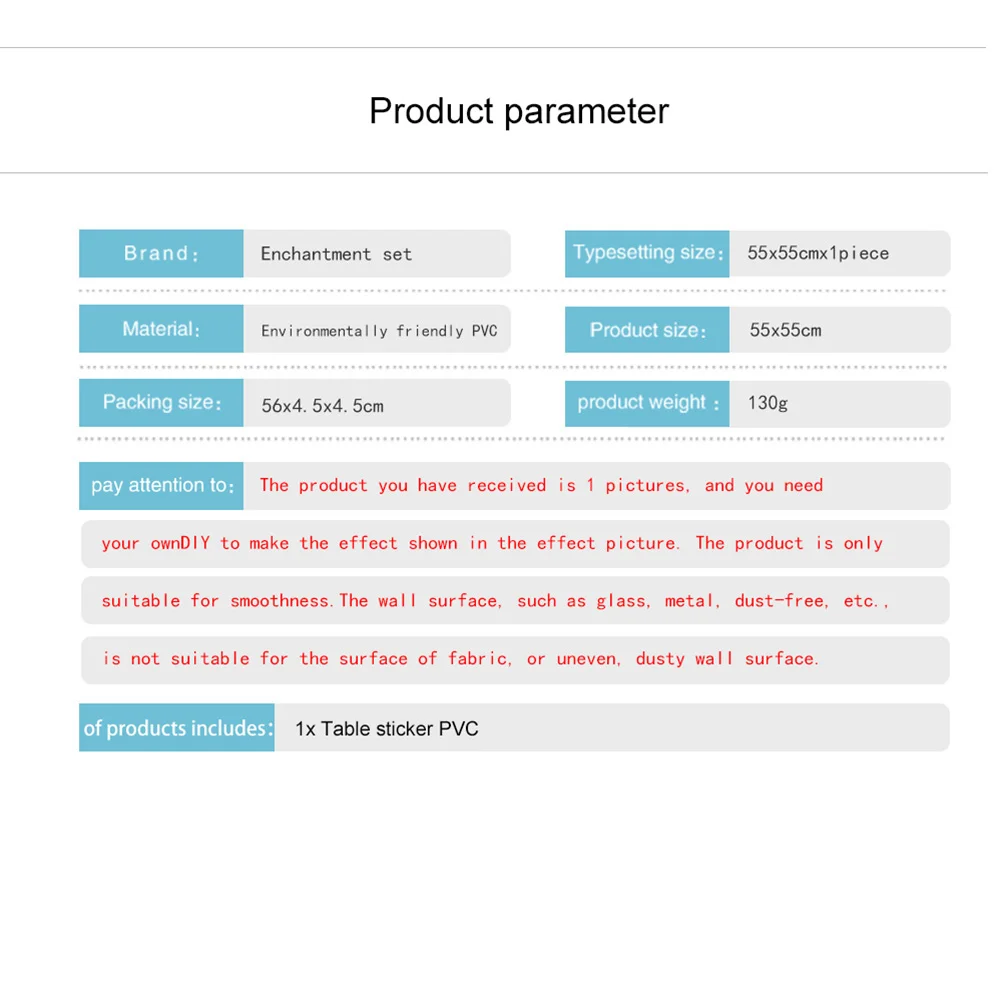The height and width of the screenshot is (1002, 1002).
Task: Click the "1x Table sticker PVC" text
Action: pos(386,729)
